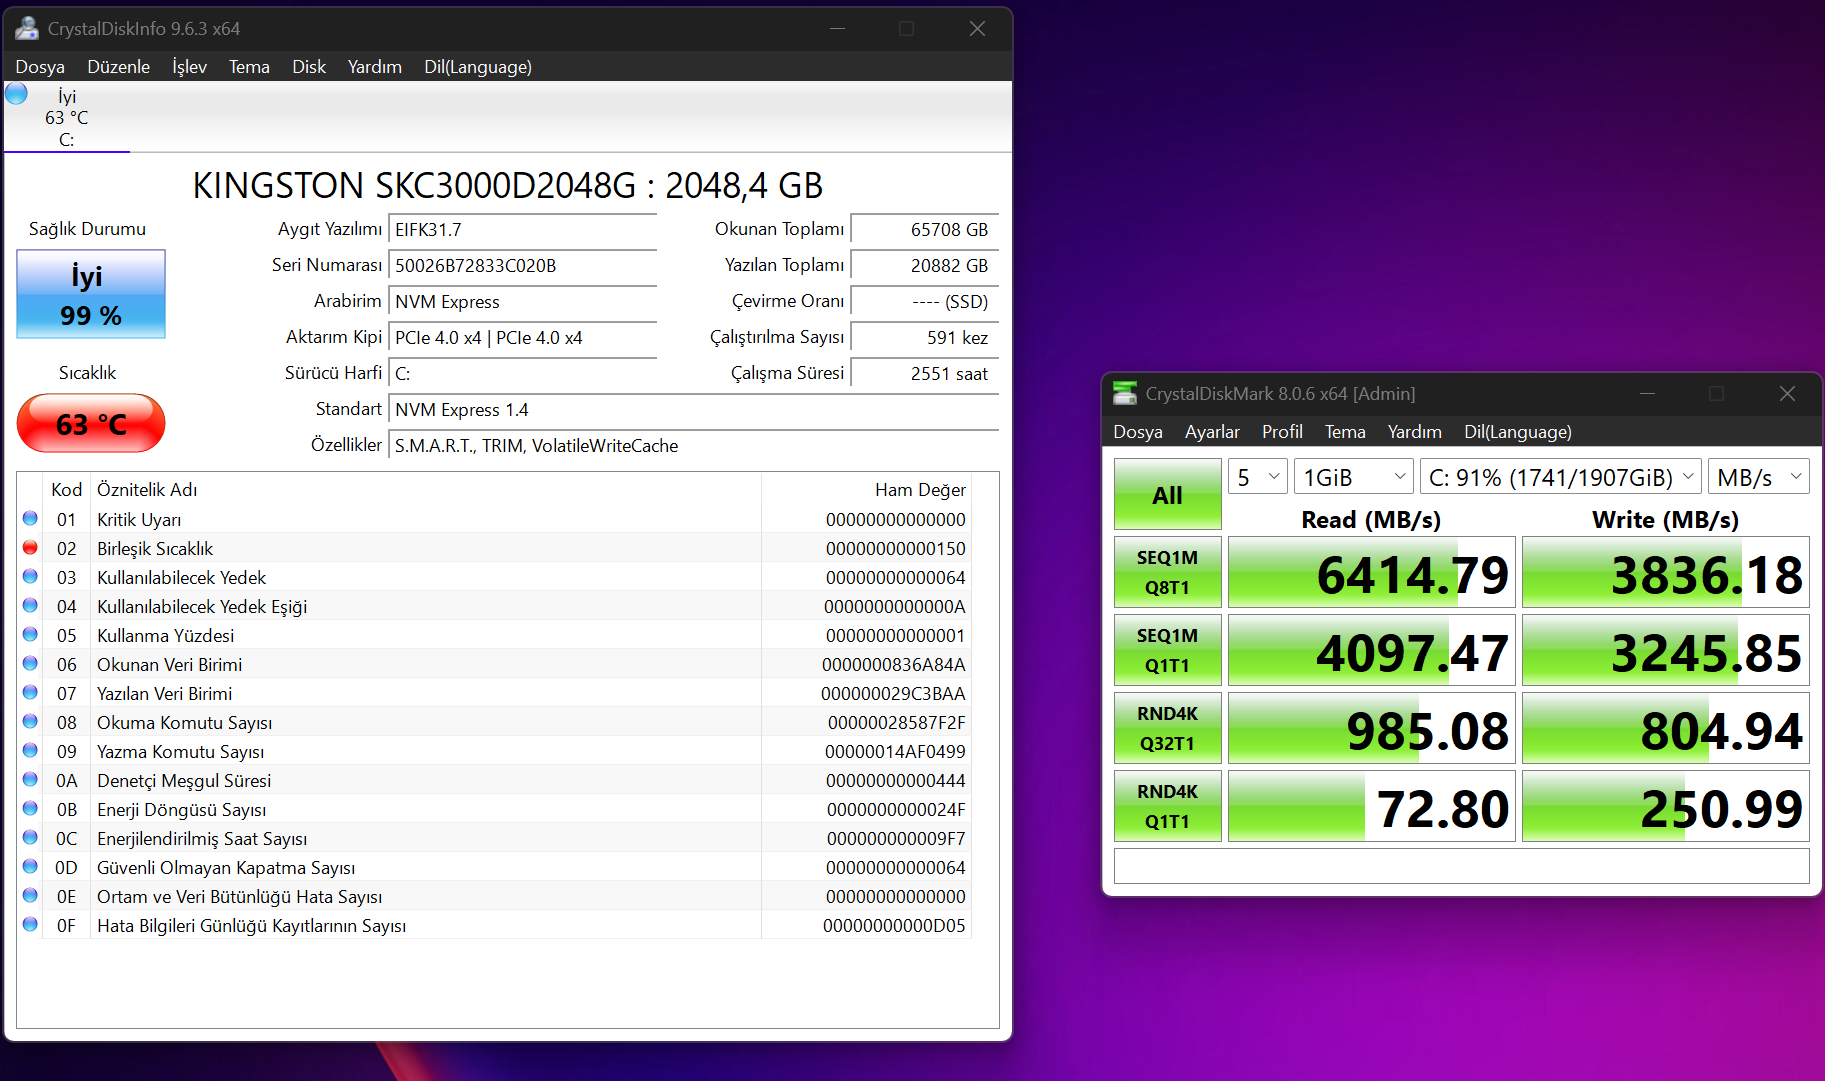Click the Çalışma Süresi value 2551 saat

point(925,374)
